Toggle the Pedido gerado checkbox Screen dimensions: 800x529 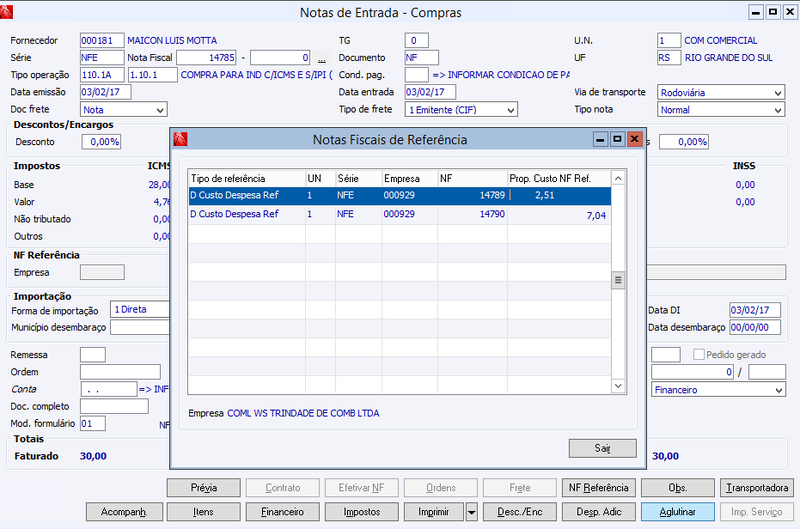pyautogui.click(x=698, y=355)
